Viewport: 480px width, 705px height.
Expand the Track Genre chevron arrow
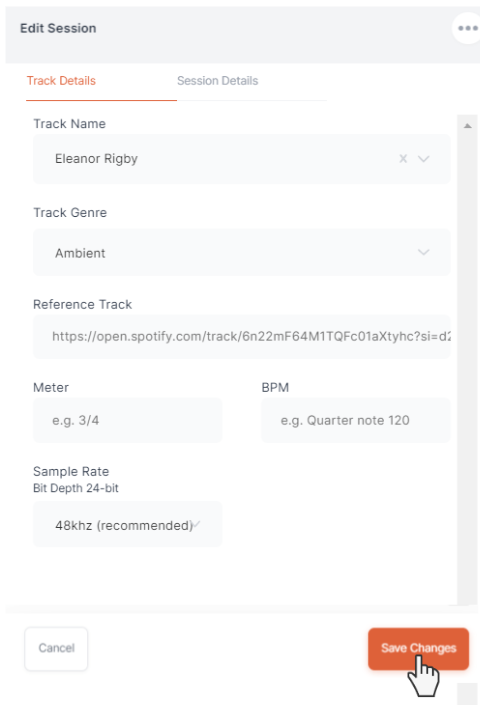pos(424,252)
